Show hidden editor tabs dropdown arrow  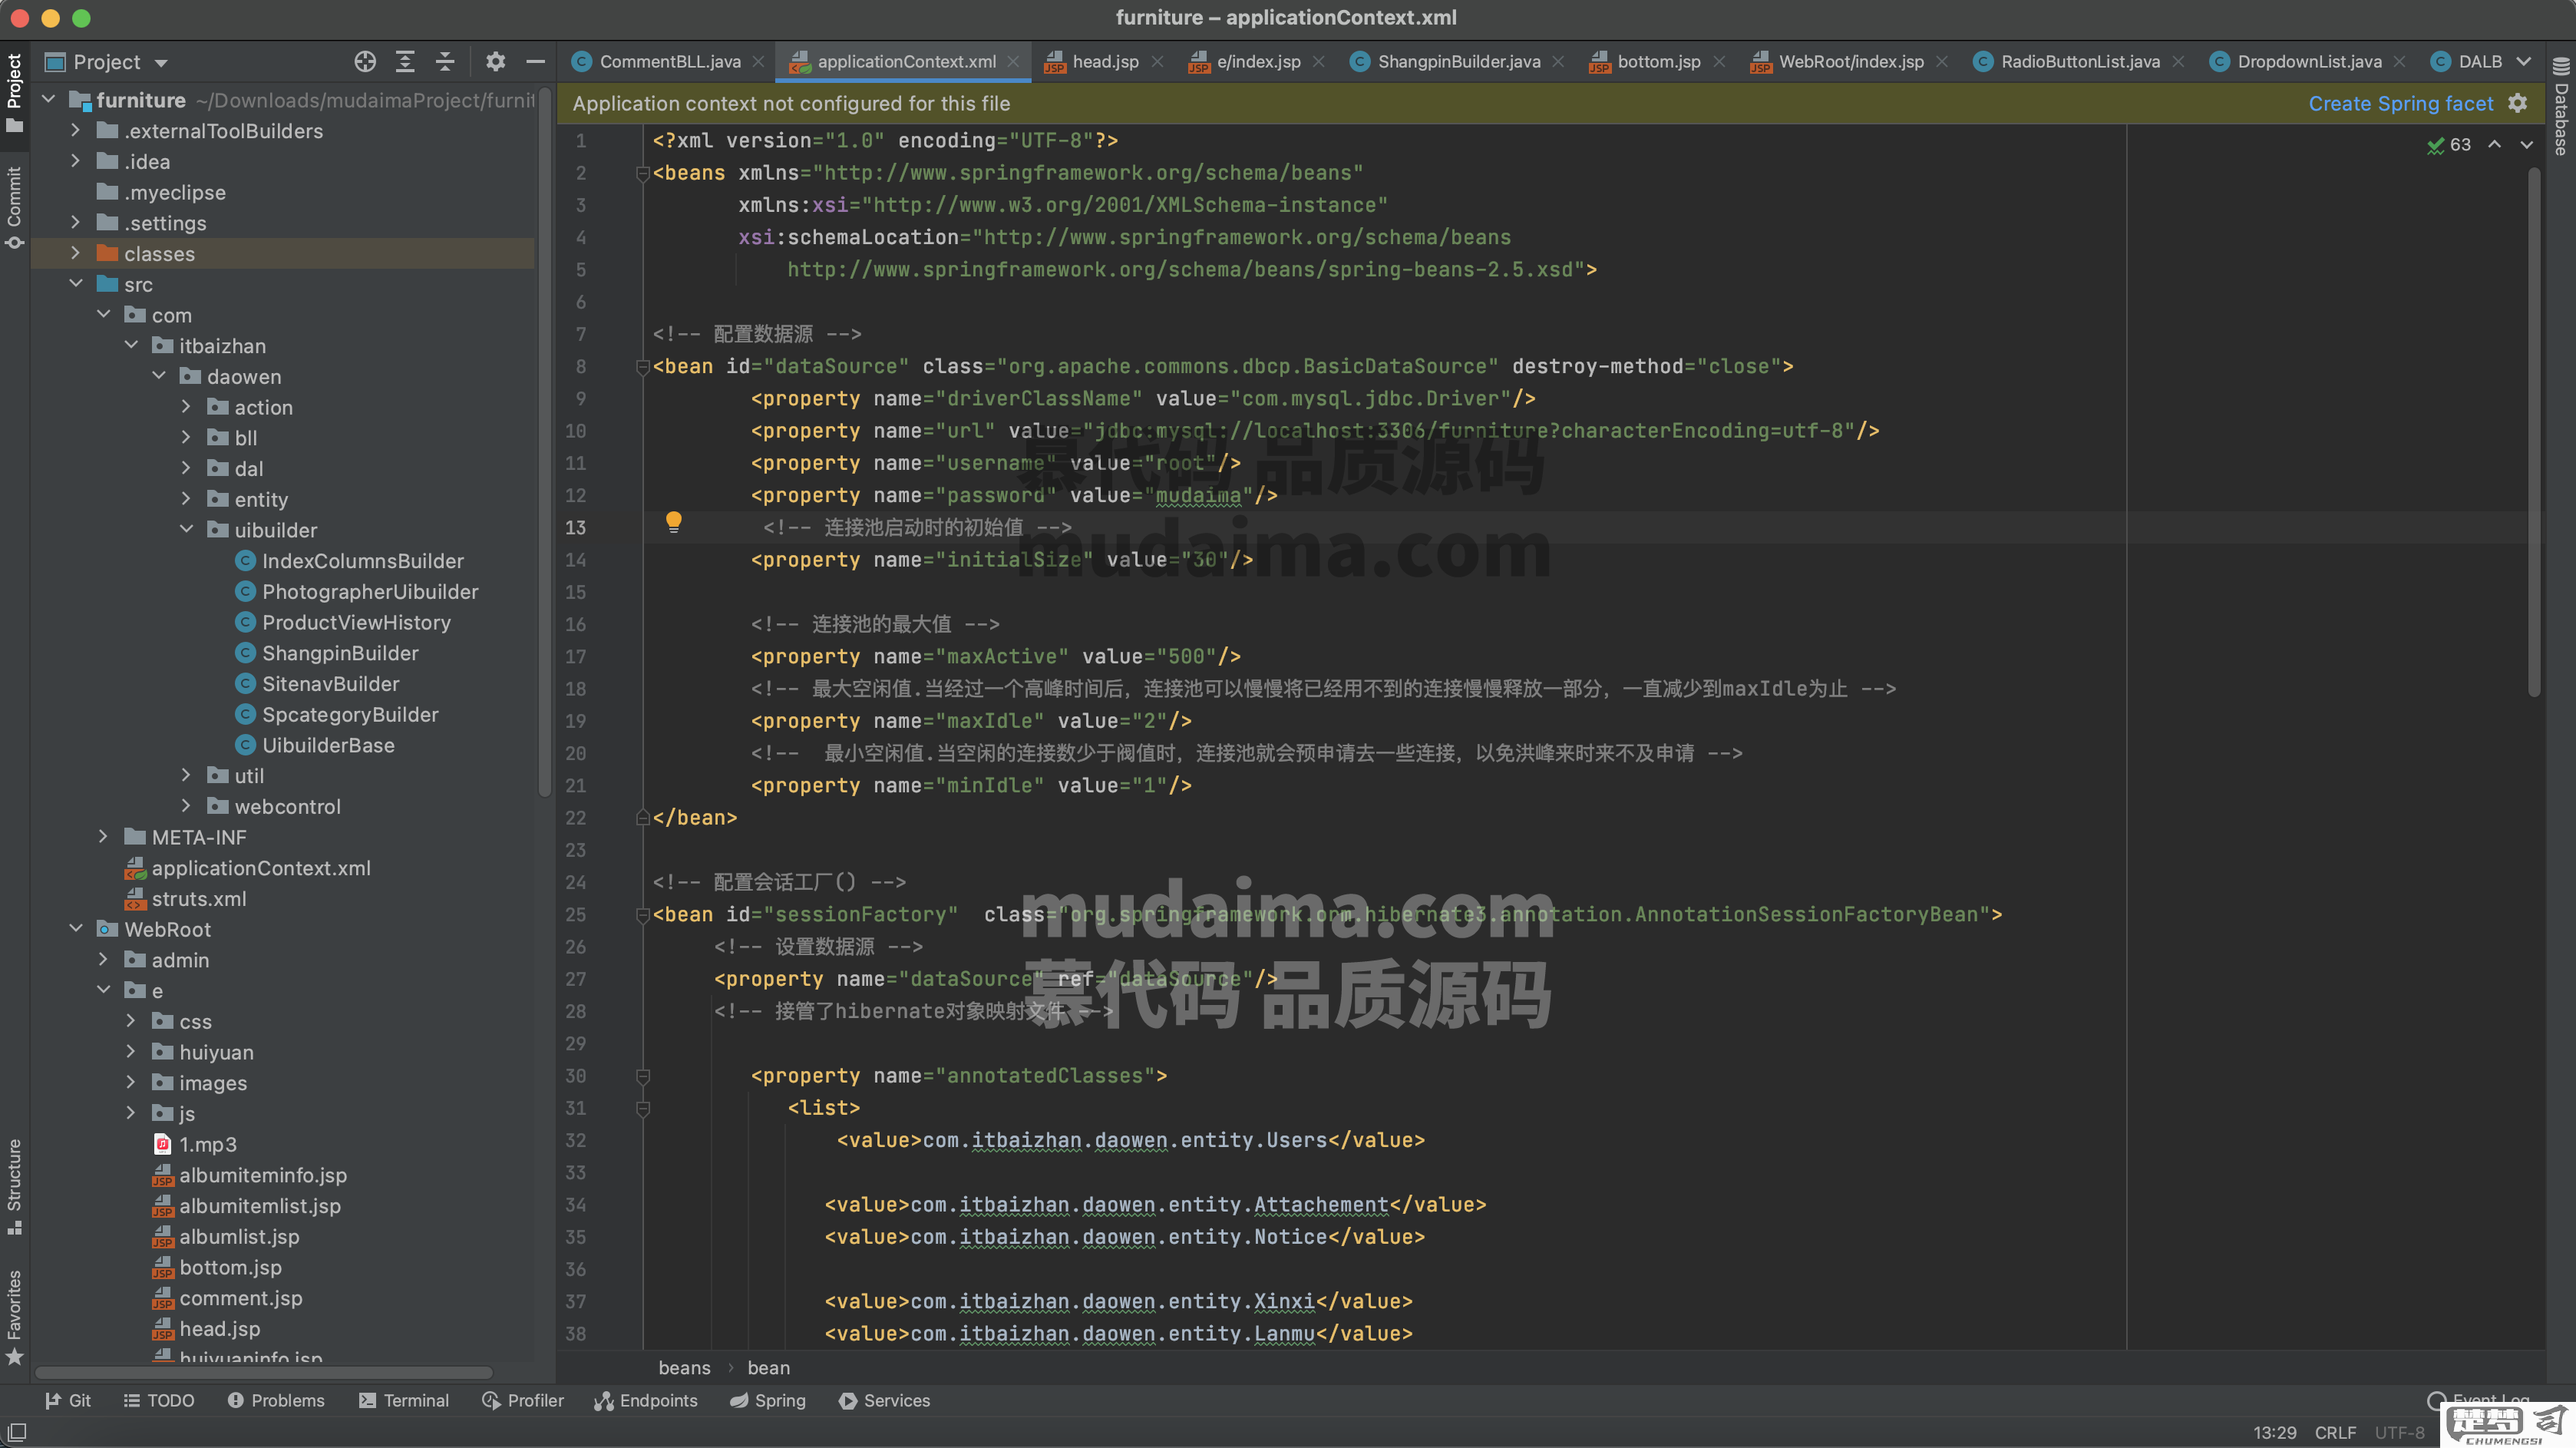pyautogui.click(x=2524, y=62)
